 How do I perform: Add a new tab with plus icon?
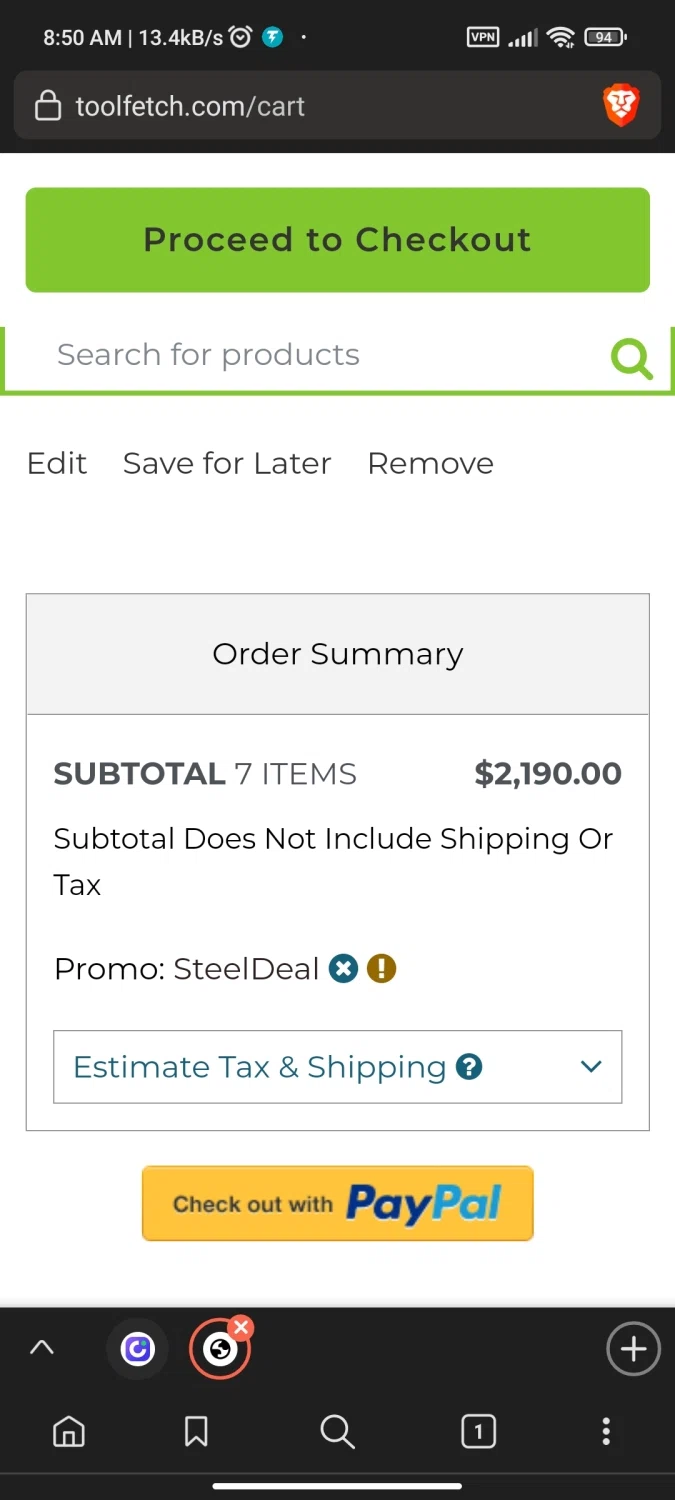click(632, 1349)
